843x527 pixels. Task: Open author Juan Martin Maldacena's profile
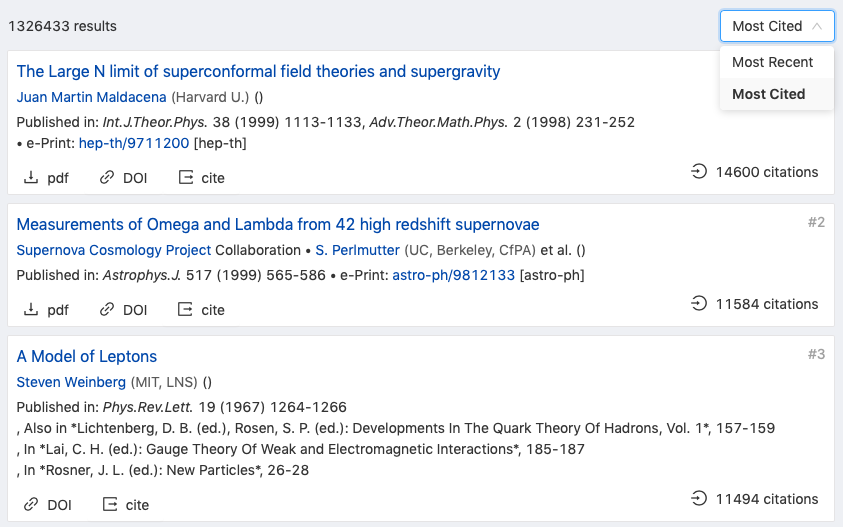point(92,98)
